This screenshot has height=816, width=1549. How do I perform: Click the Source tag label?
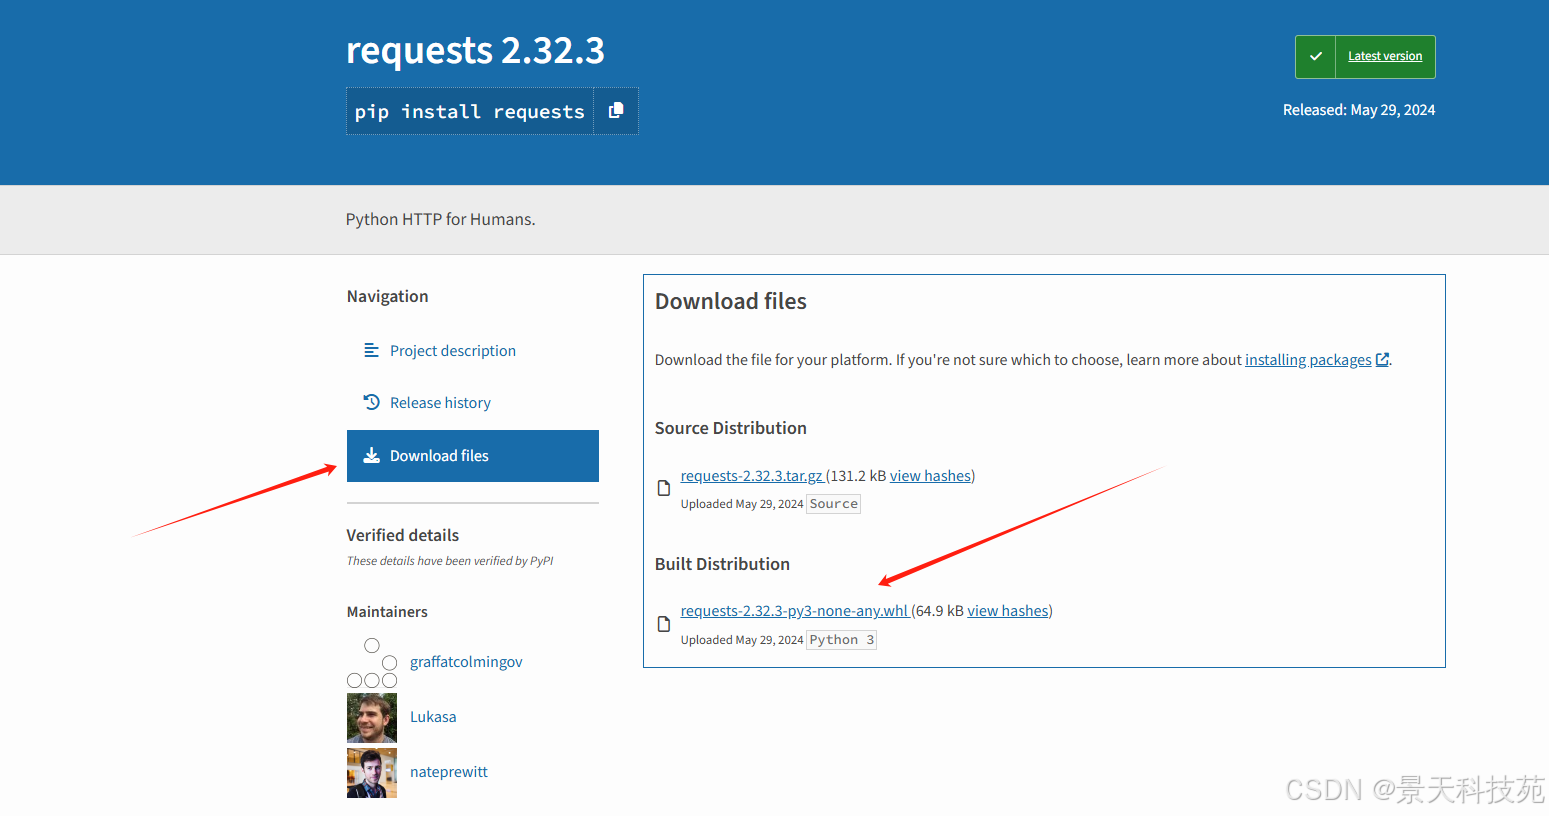click(834, 504)
